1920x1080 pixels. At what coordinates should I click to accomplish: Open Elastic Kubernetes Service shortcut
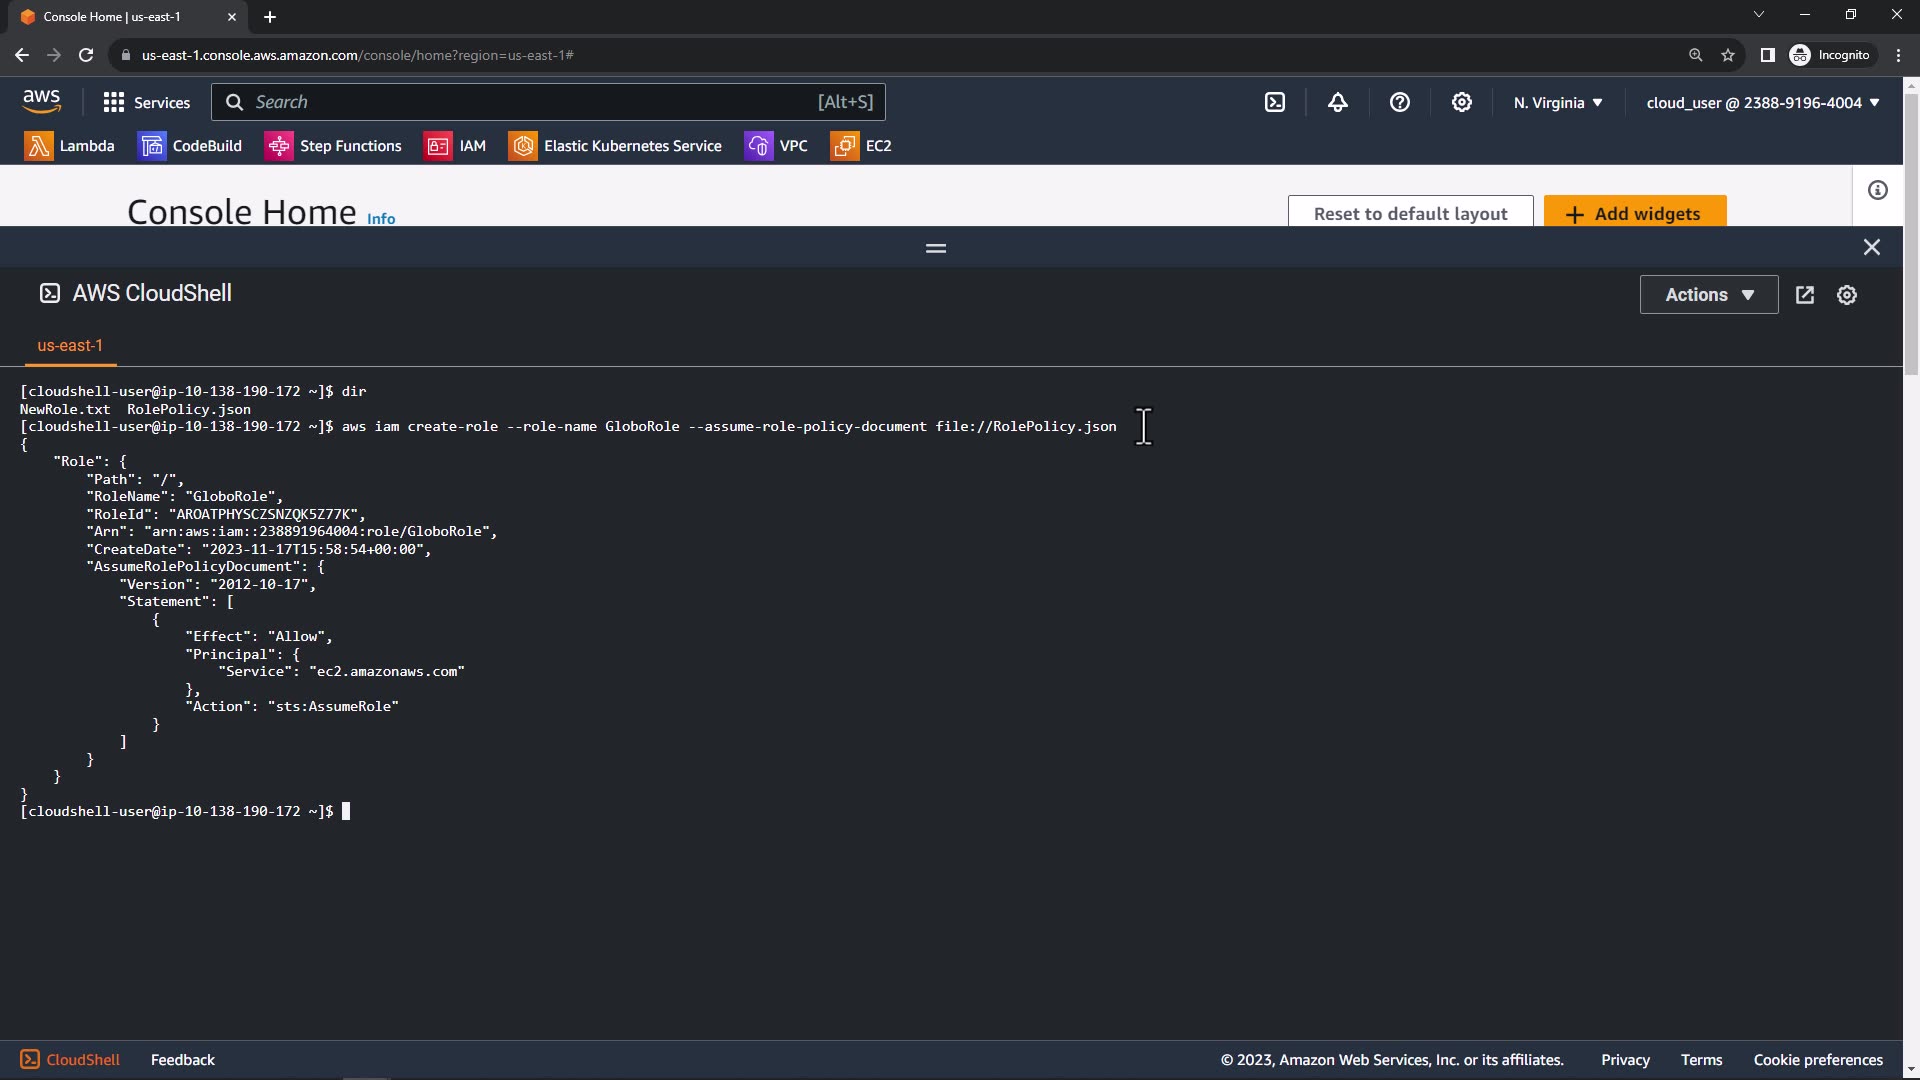615,146
